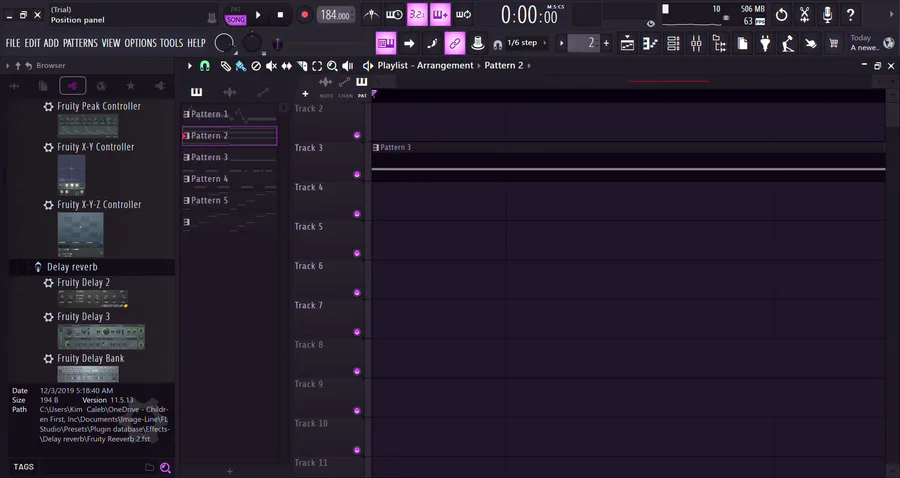Click the 184.000 tempo field
This screenshot has height=478, width=900.
coord(335,15)
